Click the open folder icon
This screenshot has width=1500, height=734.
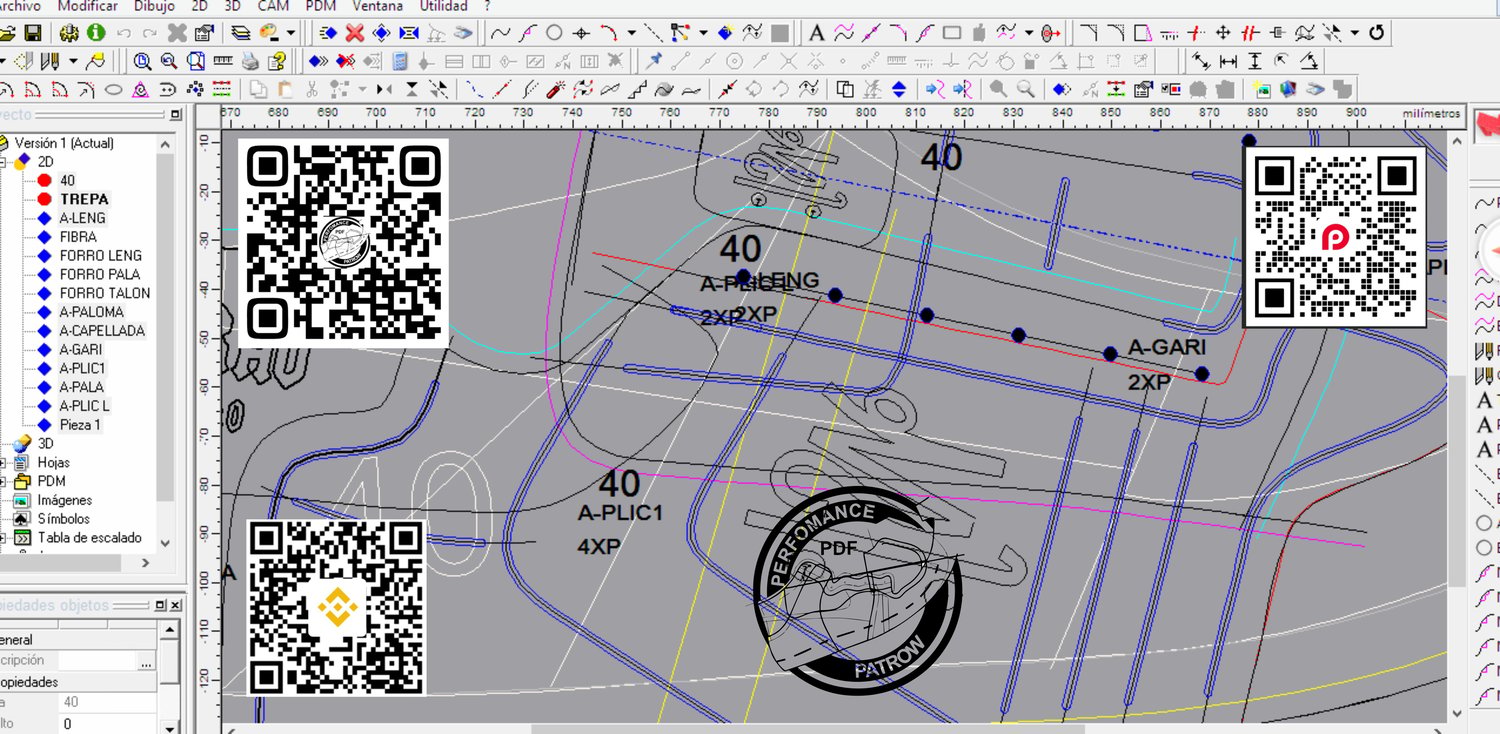pos(6,33)
